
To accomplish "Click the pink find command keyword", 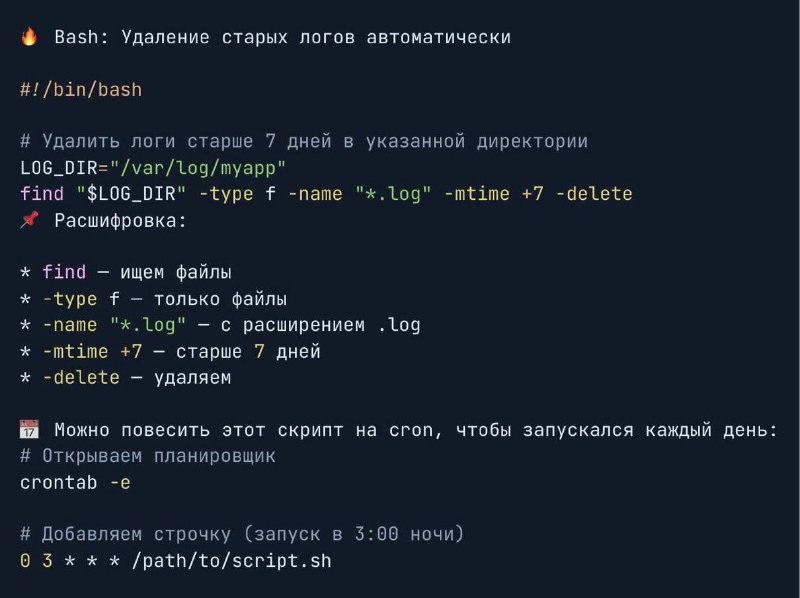I will (42, 193).
